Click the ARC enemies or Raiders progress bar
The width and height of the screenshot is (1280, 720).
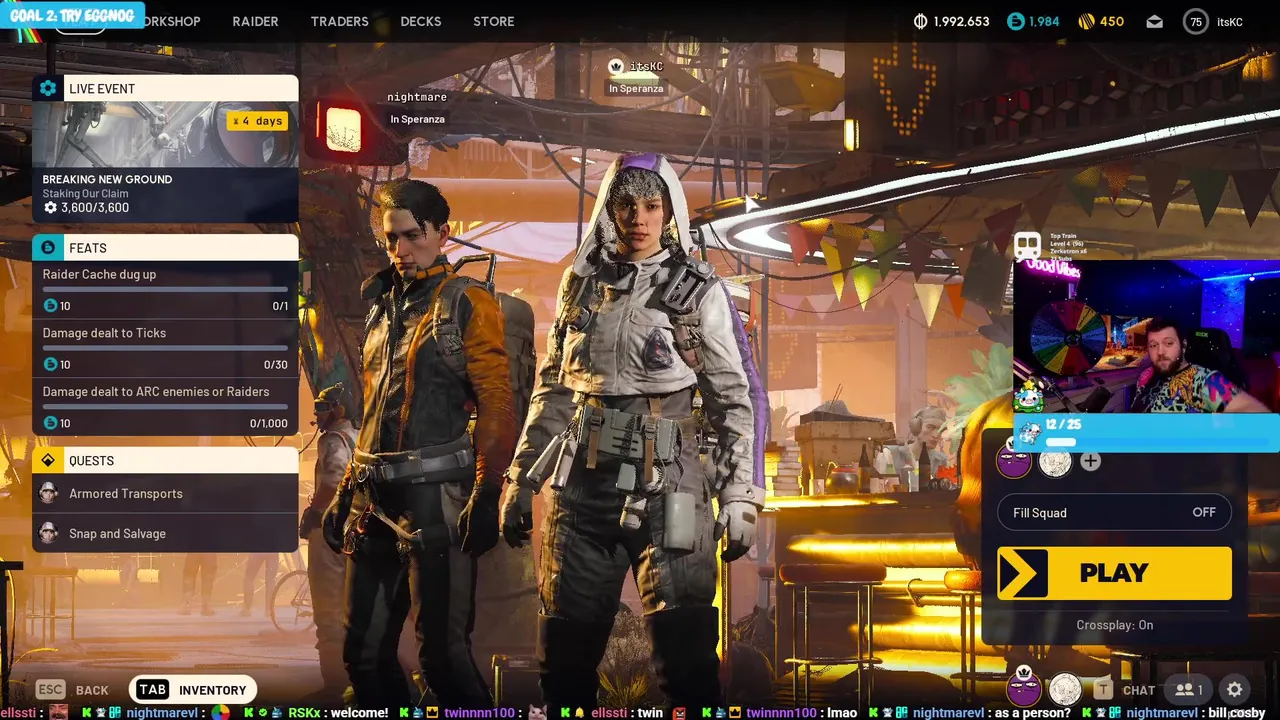(165, 407)
